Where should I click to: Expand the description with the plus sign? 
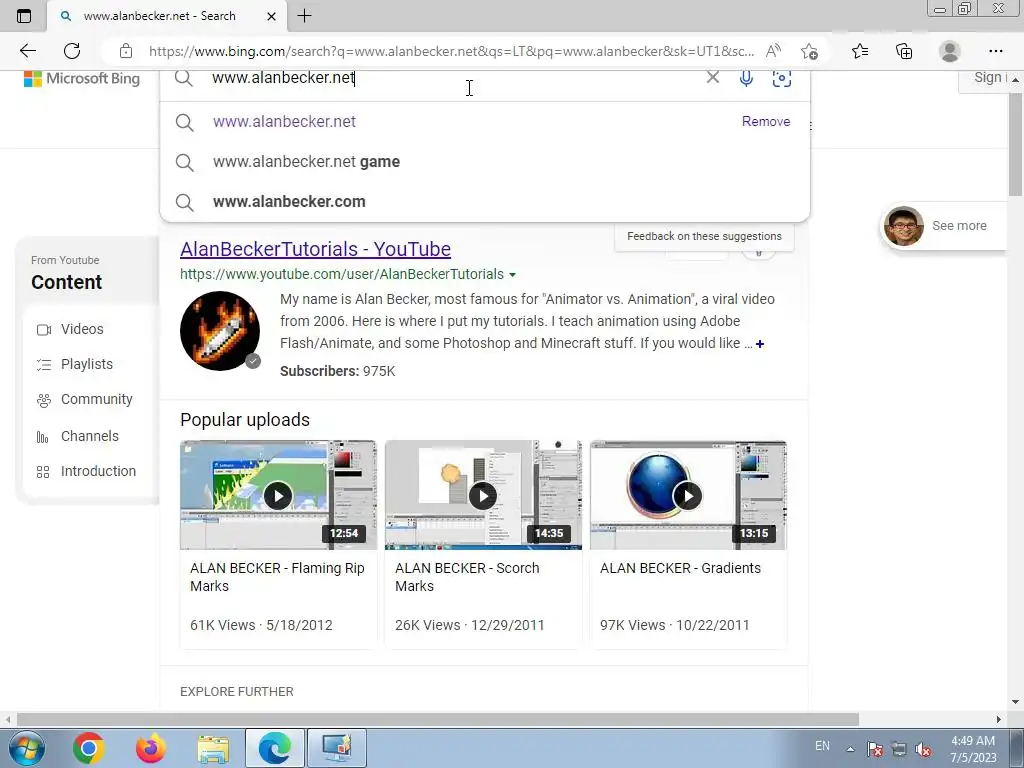click(x=760, y=344)
